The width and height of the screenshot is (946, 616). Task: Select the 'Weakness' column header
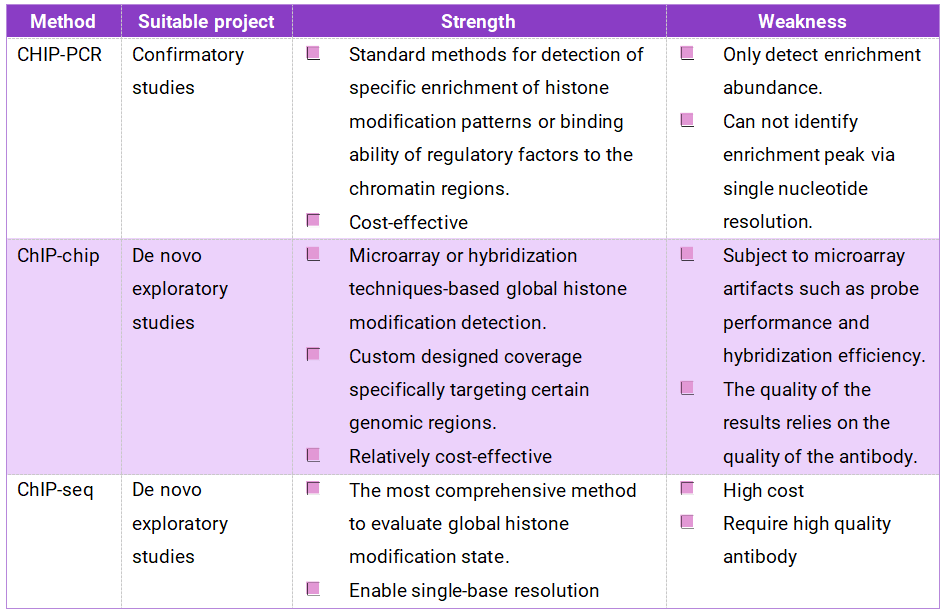click(x=802, y=21)
